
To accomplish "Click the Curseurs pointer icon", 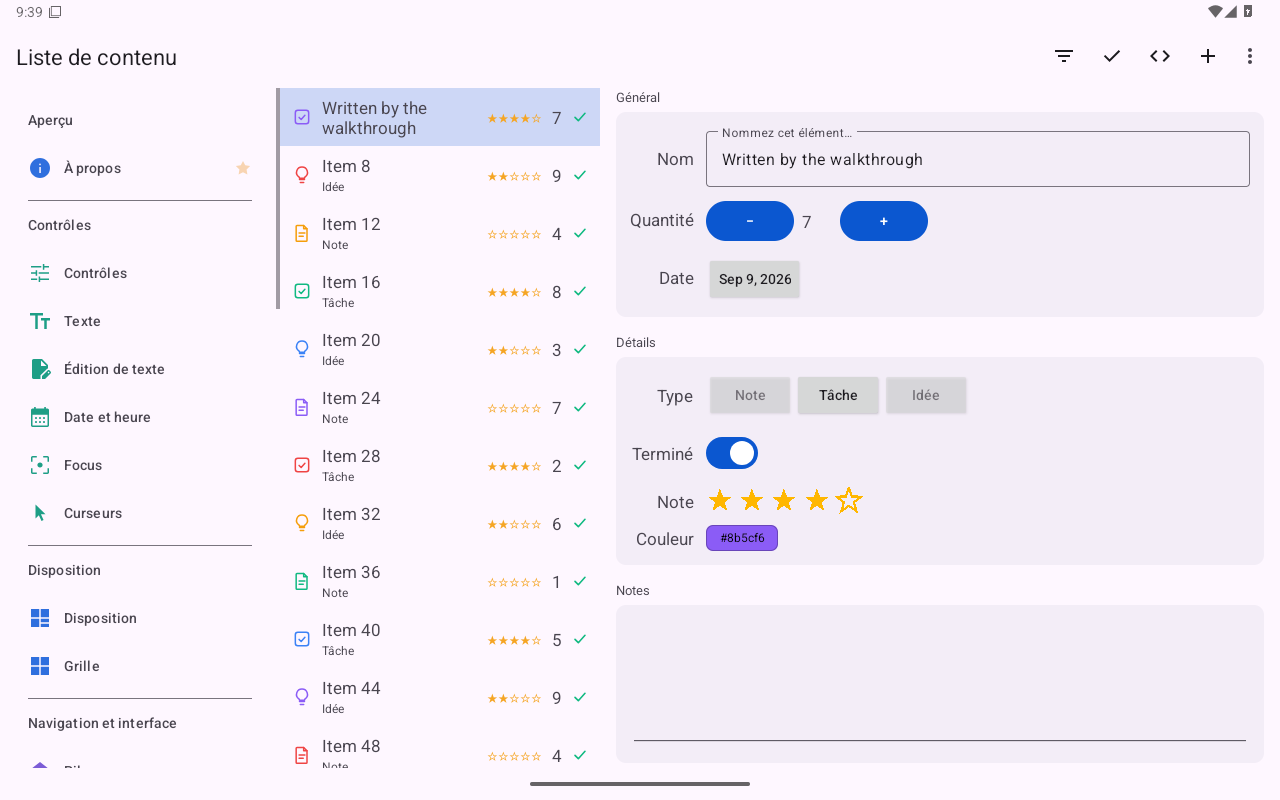I will (x=40, y=513).
